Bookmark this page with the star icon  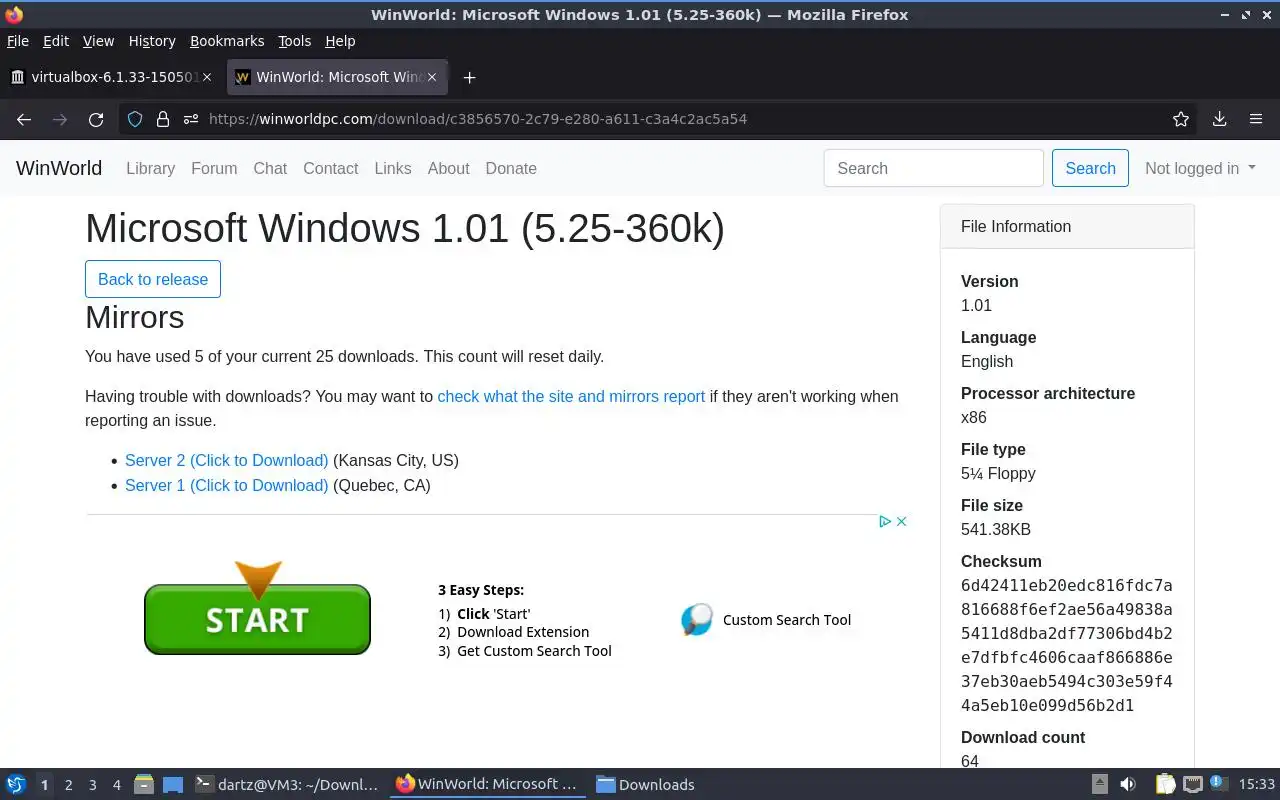click(1181, 119)
